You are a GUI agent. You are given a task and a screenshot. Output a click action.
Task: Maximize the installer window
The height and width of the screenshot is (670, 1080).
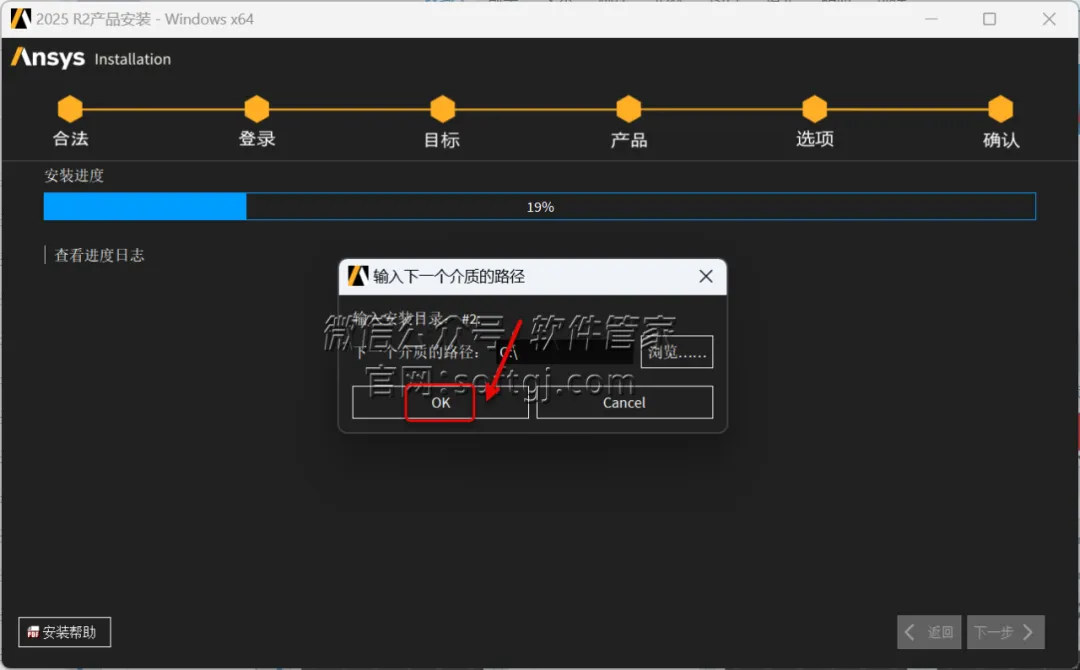click(989, 19)
